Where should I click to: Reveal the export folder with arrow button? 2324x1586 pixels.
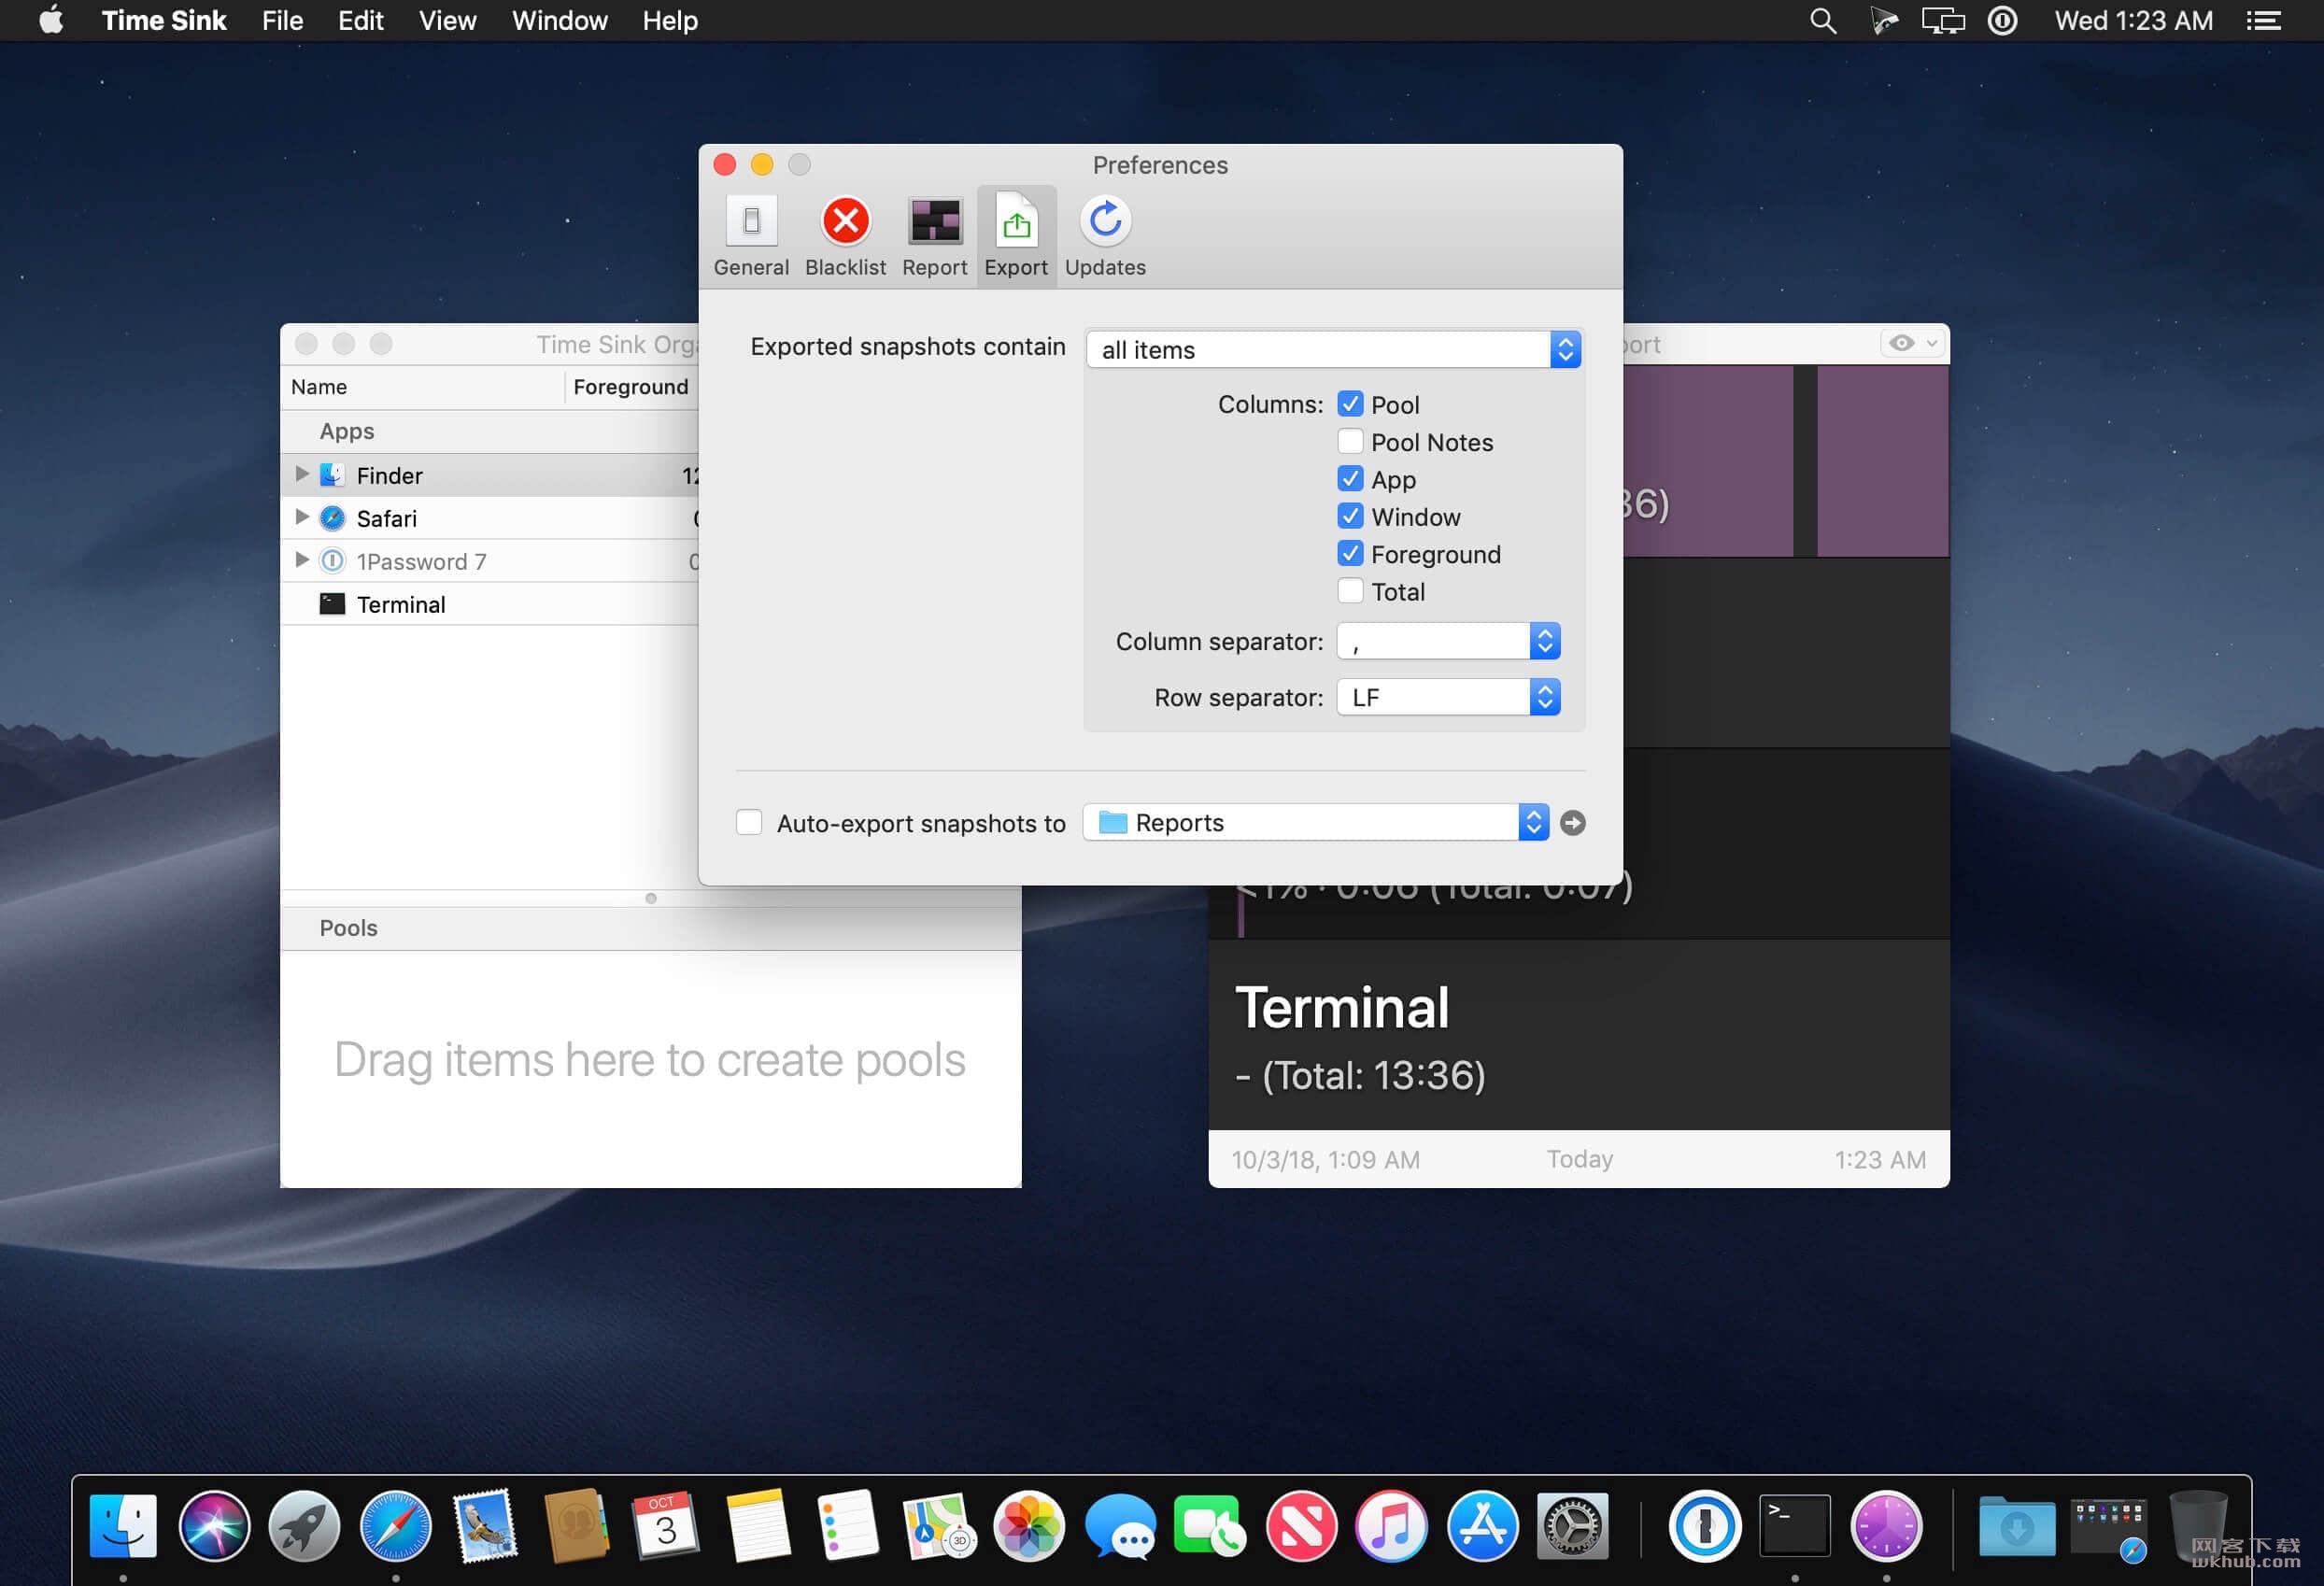click(x=1572, y=822)
